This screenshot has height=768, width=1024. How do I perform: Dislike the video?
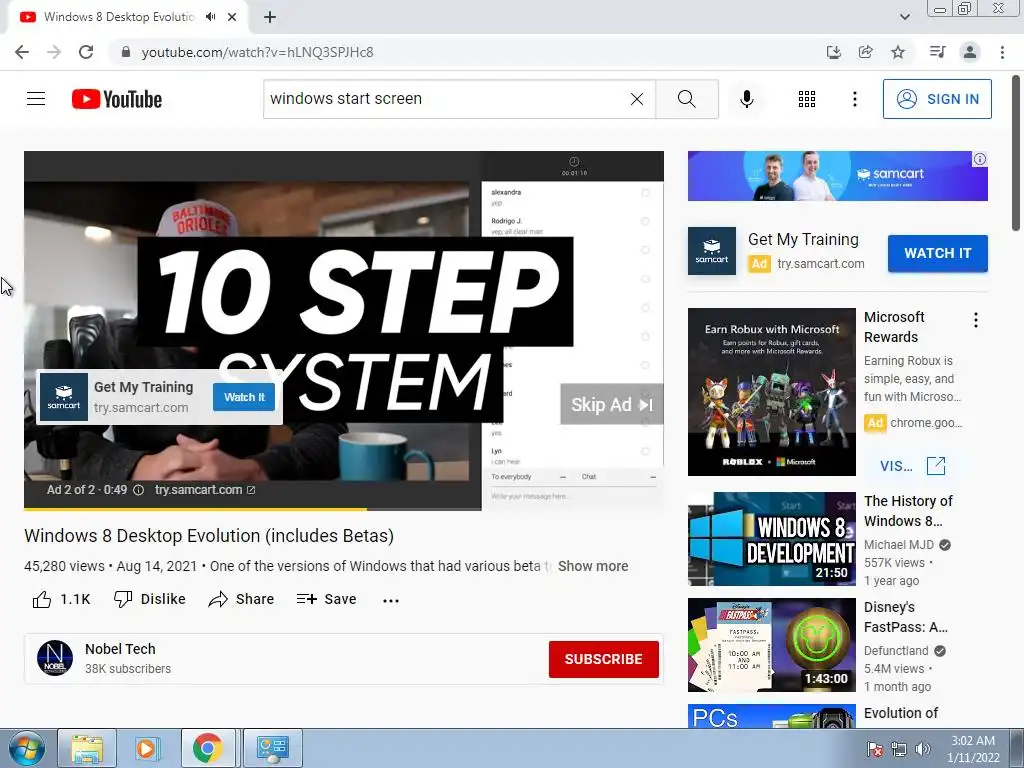click(150, 599)
